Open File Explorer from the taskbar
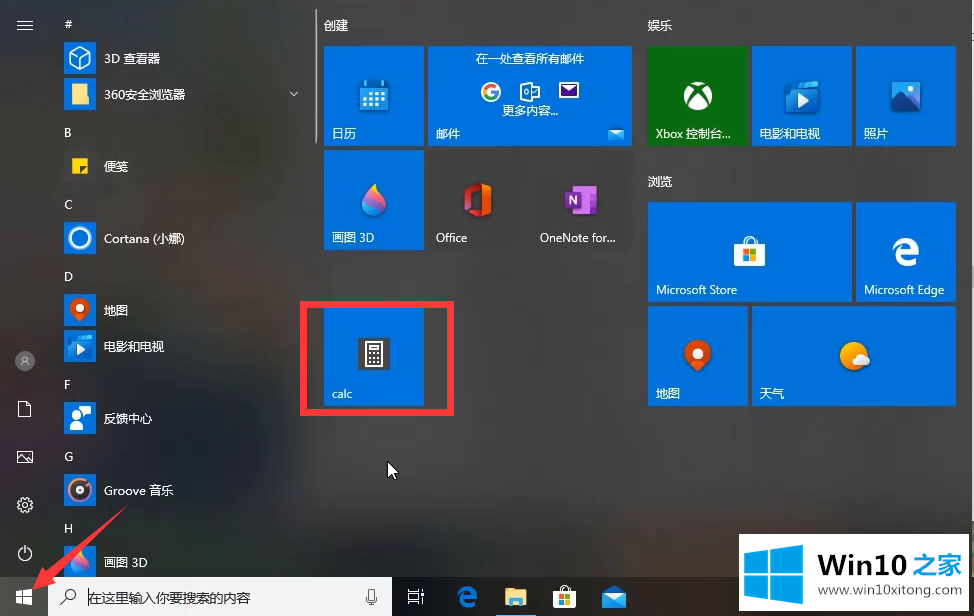Viewport: 974px width, 616px height. [x=516, y=597]
